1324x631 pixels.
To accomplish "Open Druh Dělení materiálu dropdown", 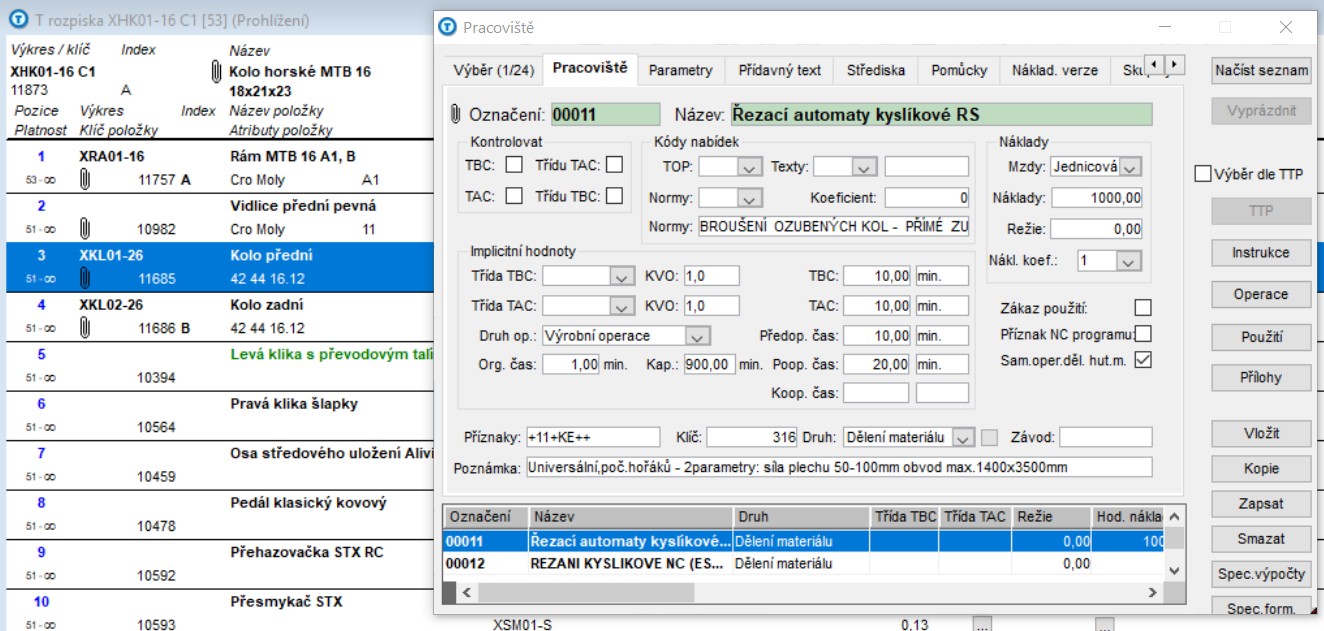I will coord(963,437).
